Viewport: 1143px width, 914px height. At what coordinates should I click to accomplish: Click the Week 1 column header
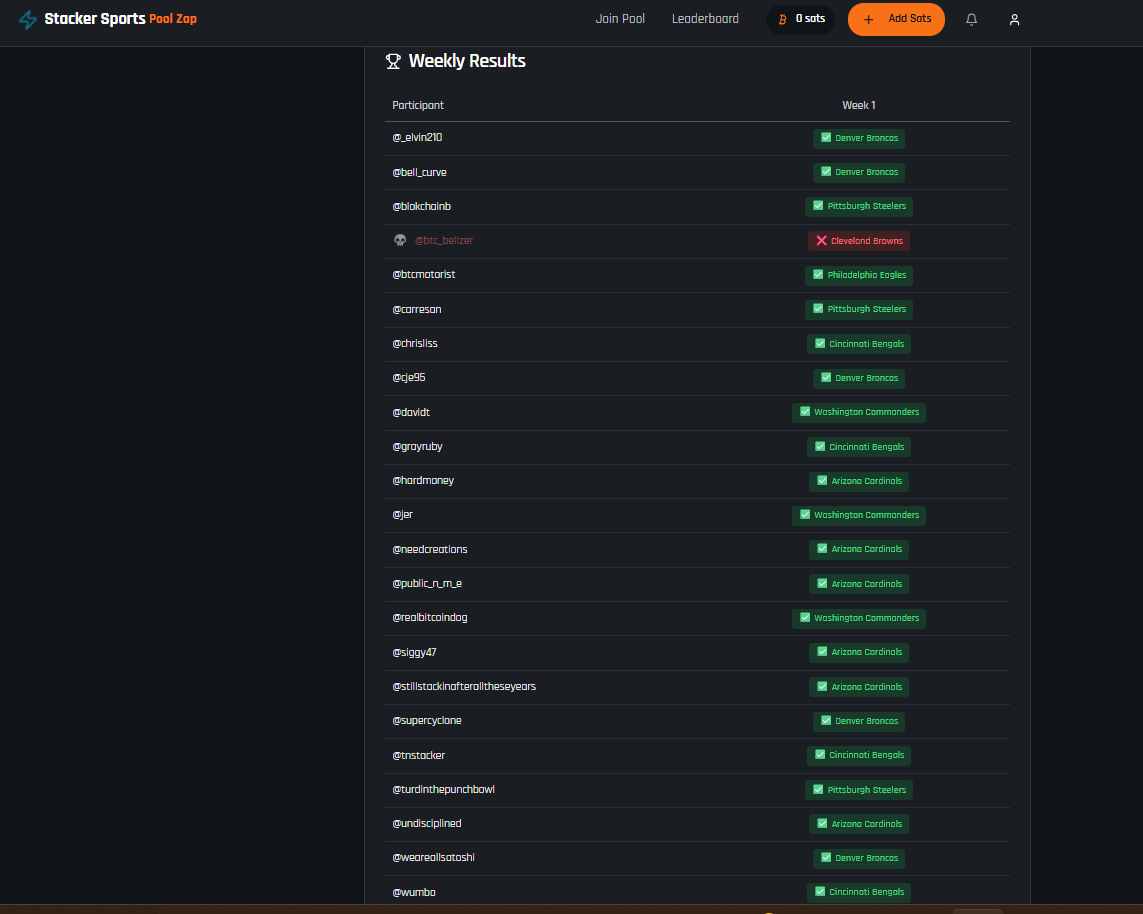(x=859, y=106)
